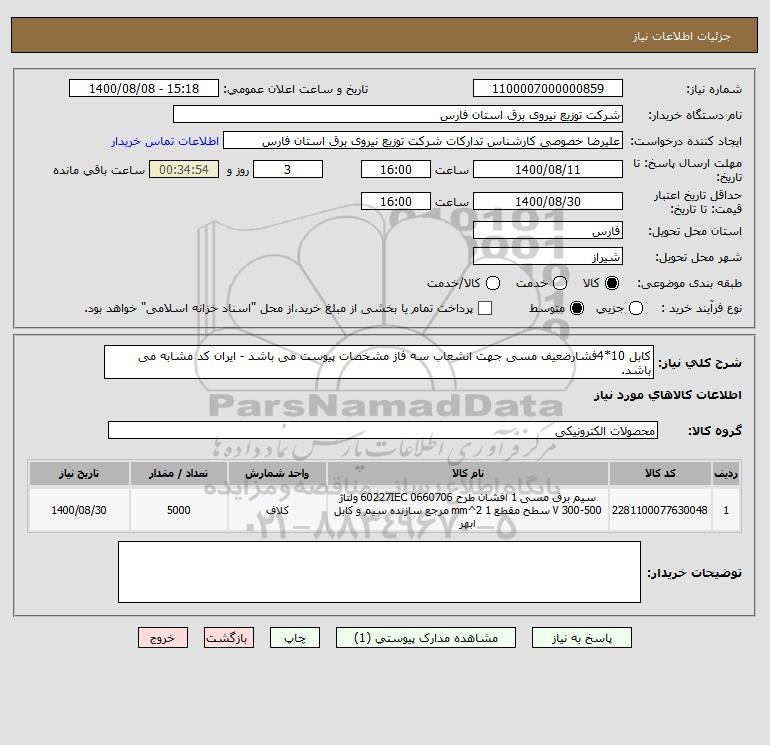The width and height of the screenshot is (770, 745).
Task: Click the سیم برق مسی product name cell
Action: (468, 510)
